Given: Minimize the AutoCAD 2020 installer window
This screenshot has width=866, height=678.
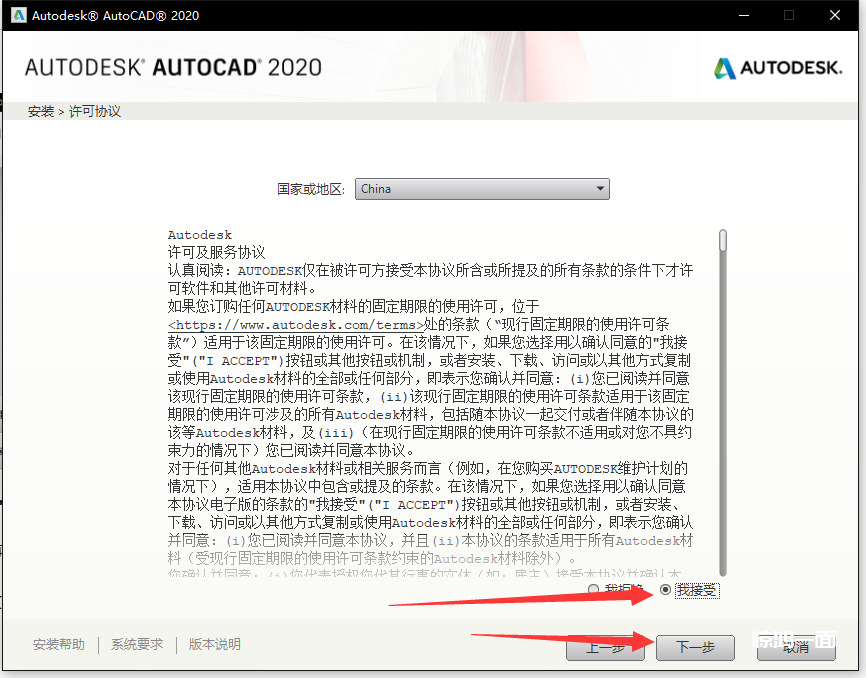Looking at the screenshot, I should [743, 15].
